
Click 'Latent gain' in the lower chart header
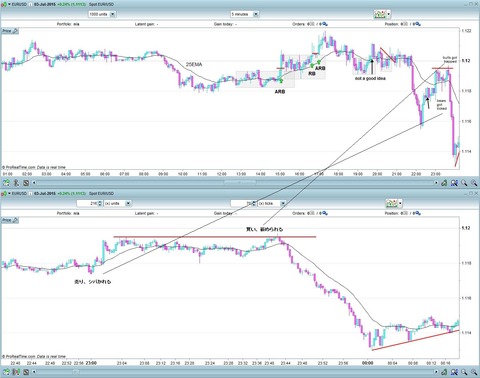(x=146, y=213)
